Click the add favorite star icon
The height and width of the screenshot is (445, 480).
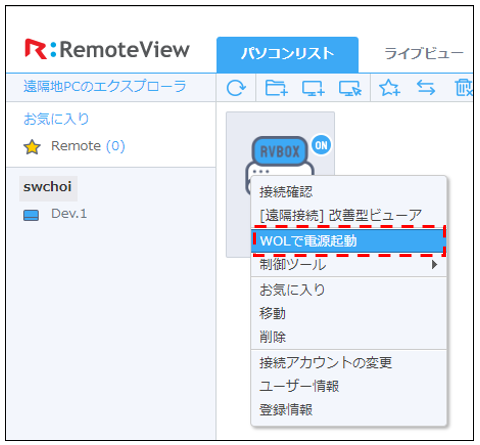point(390,88)
